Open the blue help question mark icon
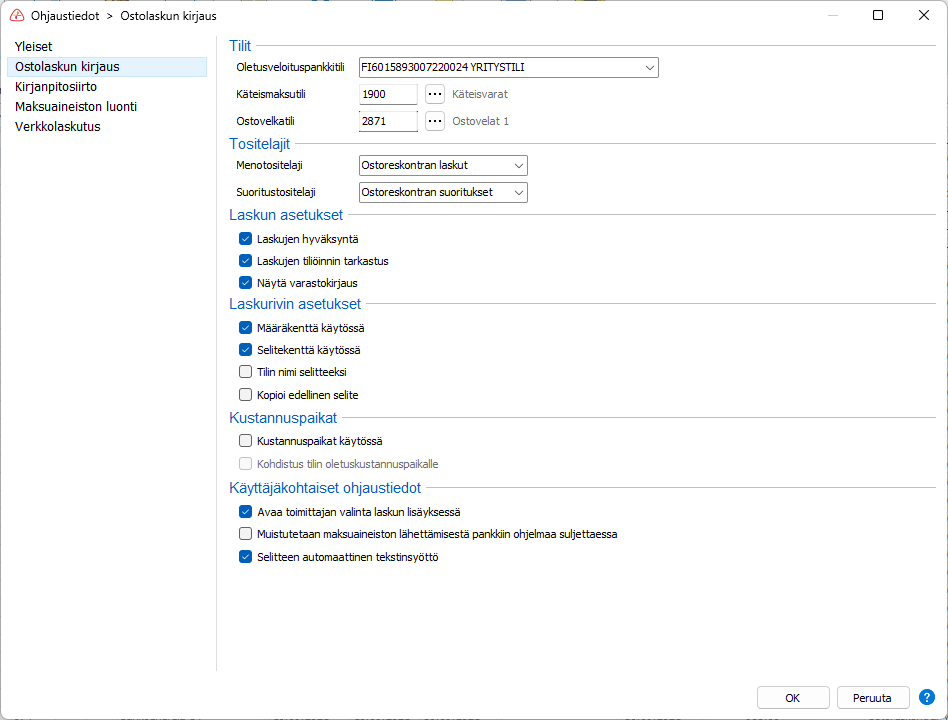This screenshot has width=948, height=720. click(926, 697)
